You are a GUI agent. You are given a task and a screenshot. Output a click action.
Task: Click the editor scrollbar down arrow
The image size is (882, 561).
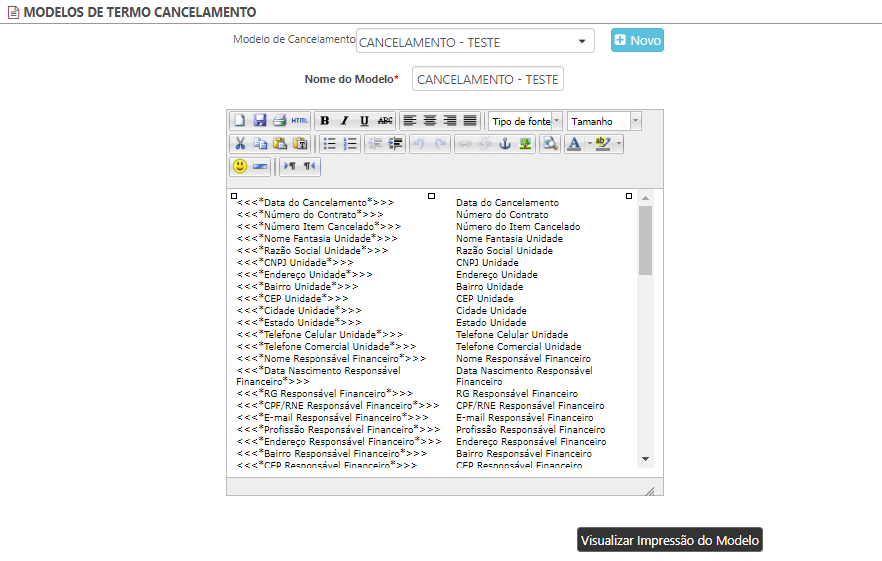pyautogui.click(x=646, y=459)
